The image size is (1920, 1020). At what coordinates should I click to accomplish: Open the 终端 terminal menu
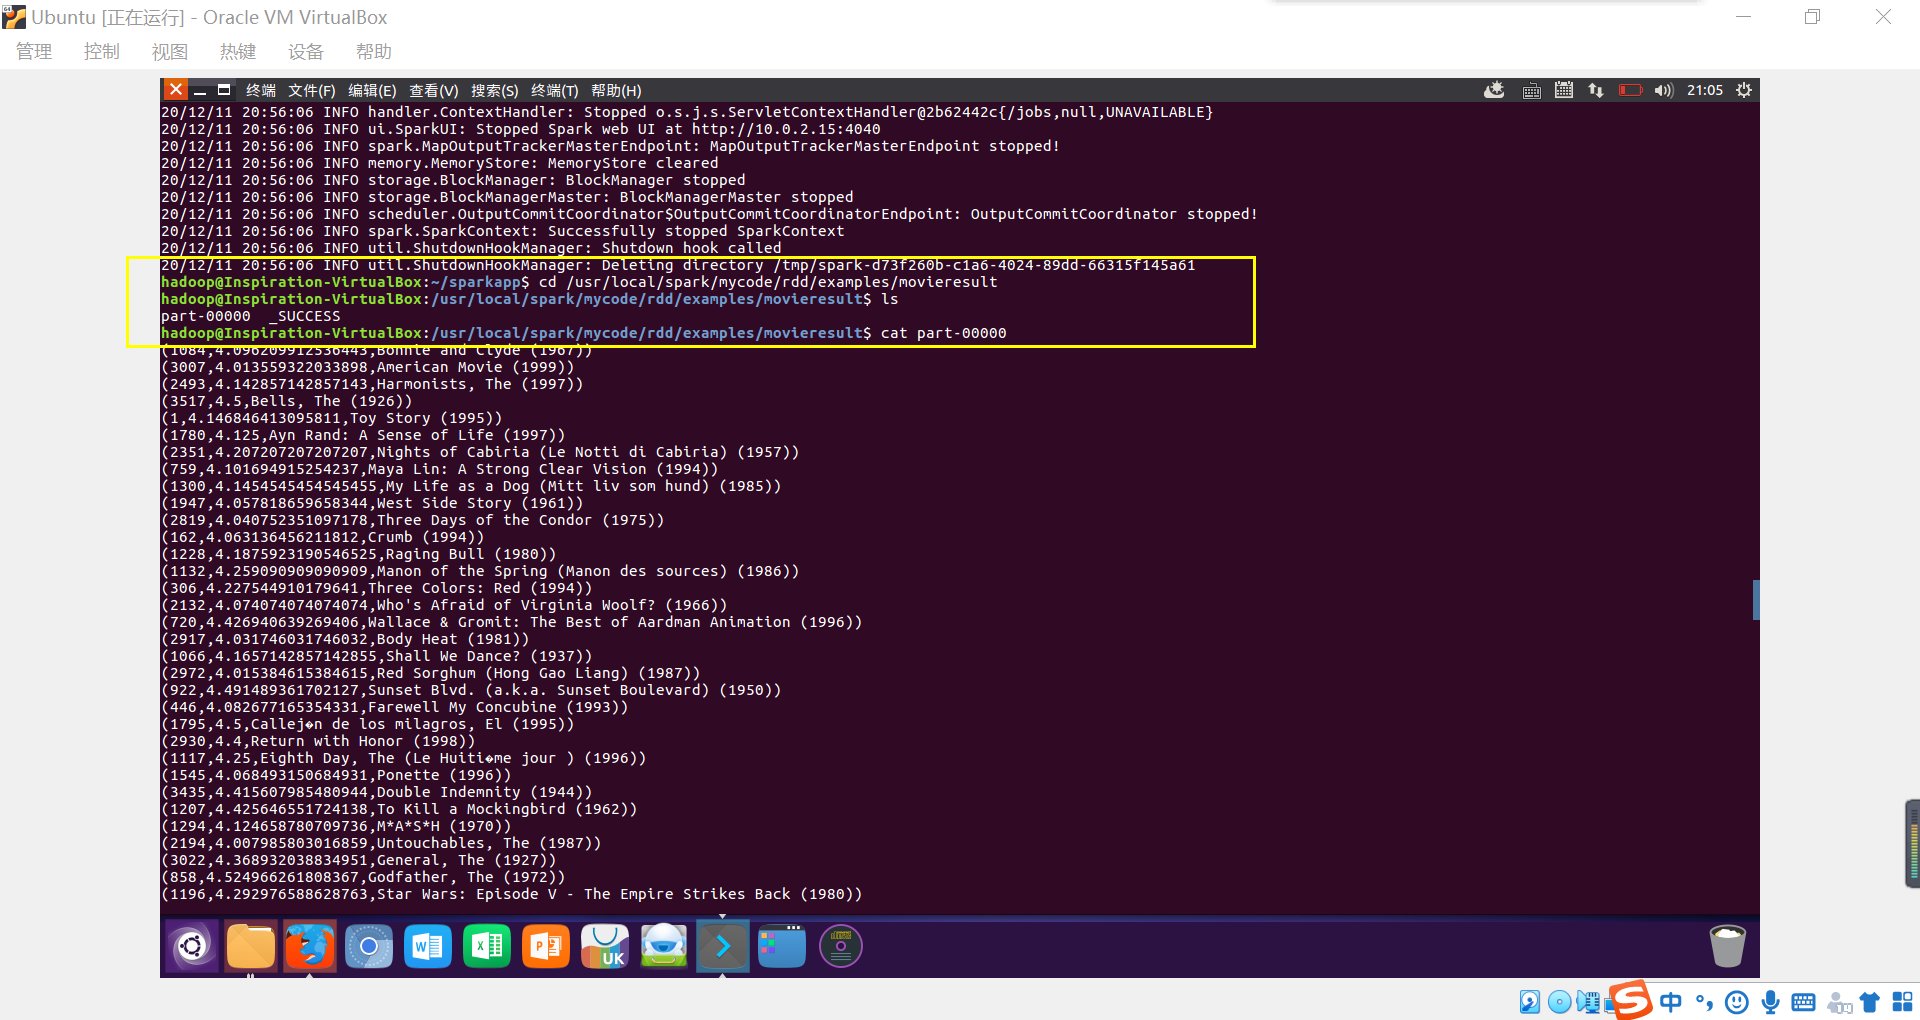pyautogui.click(x=261, y=90)
